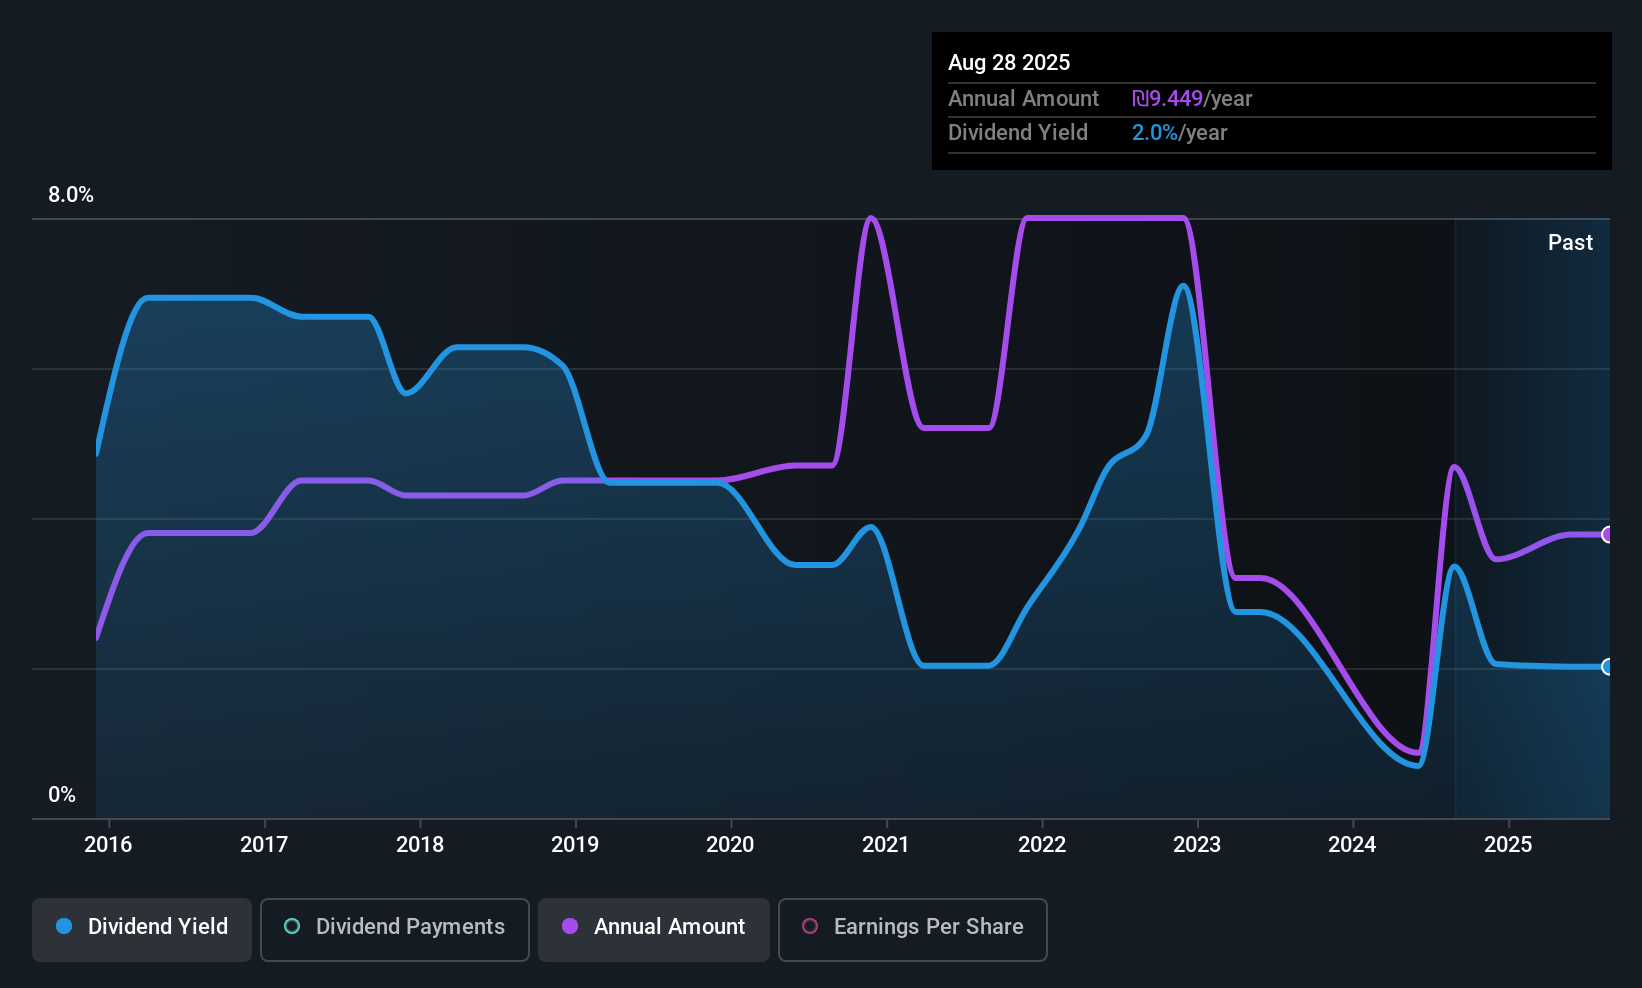Click the 0% y-axis label
This screenshot has width=1642, height=988.
coord(62,795)
